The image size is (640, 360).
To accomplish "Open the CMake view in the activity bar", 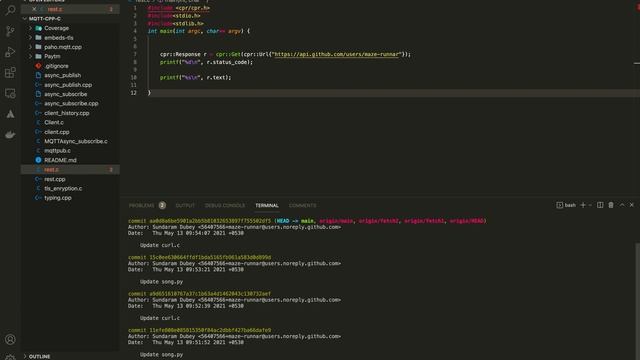I will click(10, 114).
